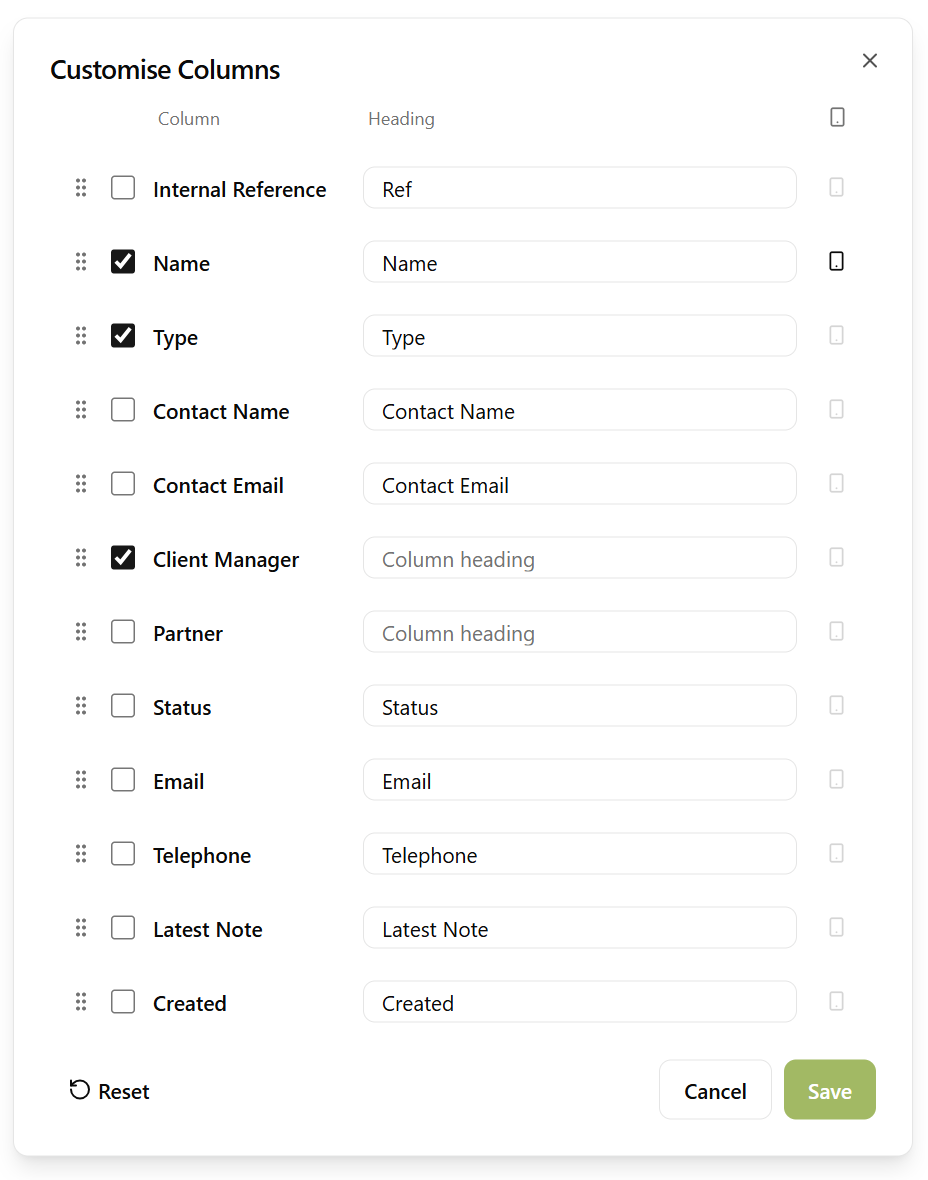Click the Telephone heading input field
This screenshot has height=1180, width=928.
click(x=580, y=854)
